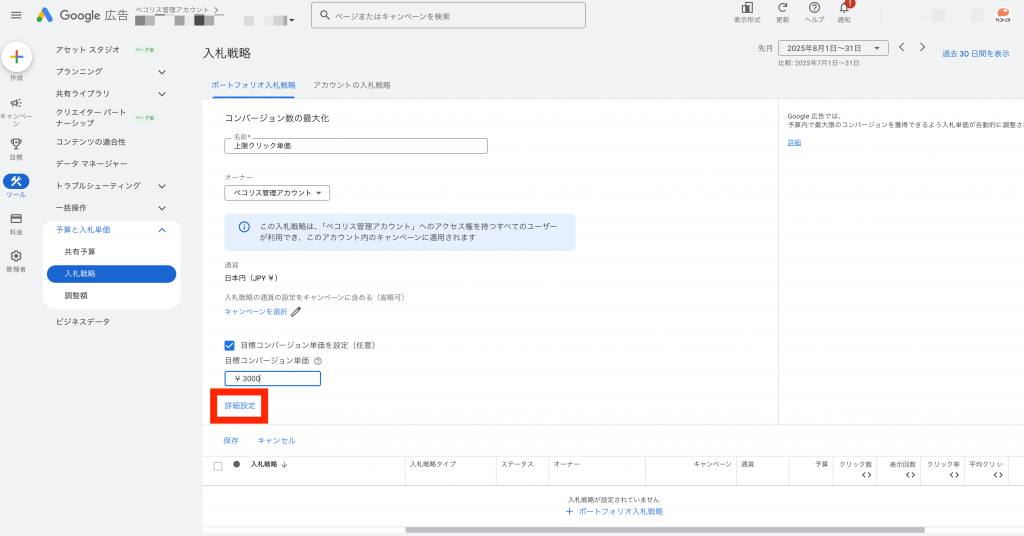The image size is (1024, 536).
Task: Open the オーナー account dropdown
Action: [277, 193]
